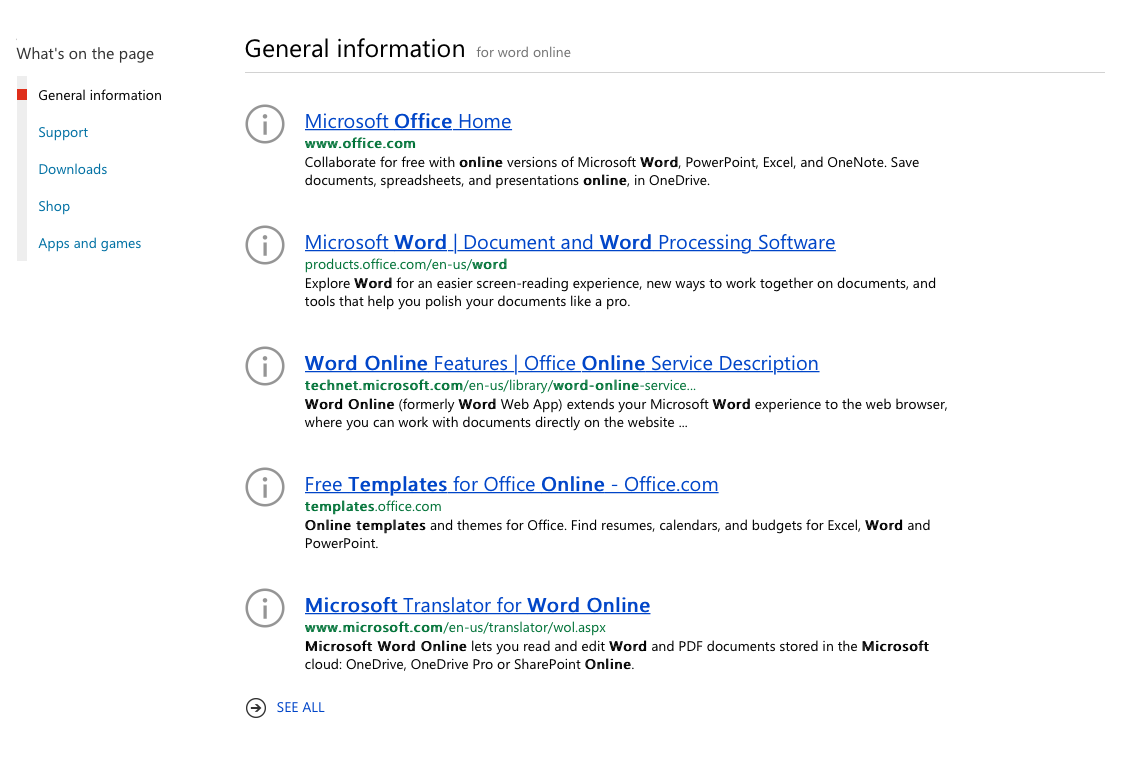The width and height of the screenshot is (1126, 784).
Task: Click the templates.office.com URL text
Action: (x=373, y=506)
